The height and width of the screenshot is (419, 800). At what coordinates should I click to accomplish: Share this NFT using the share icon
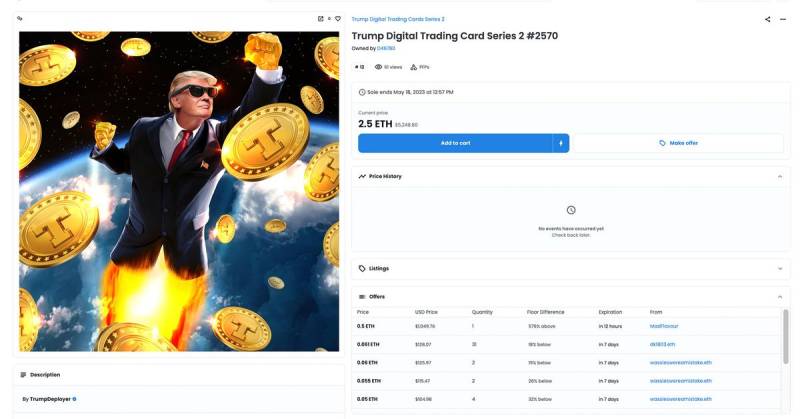(767, 19)
